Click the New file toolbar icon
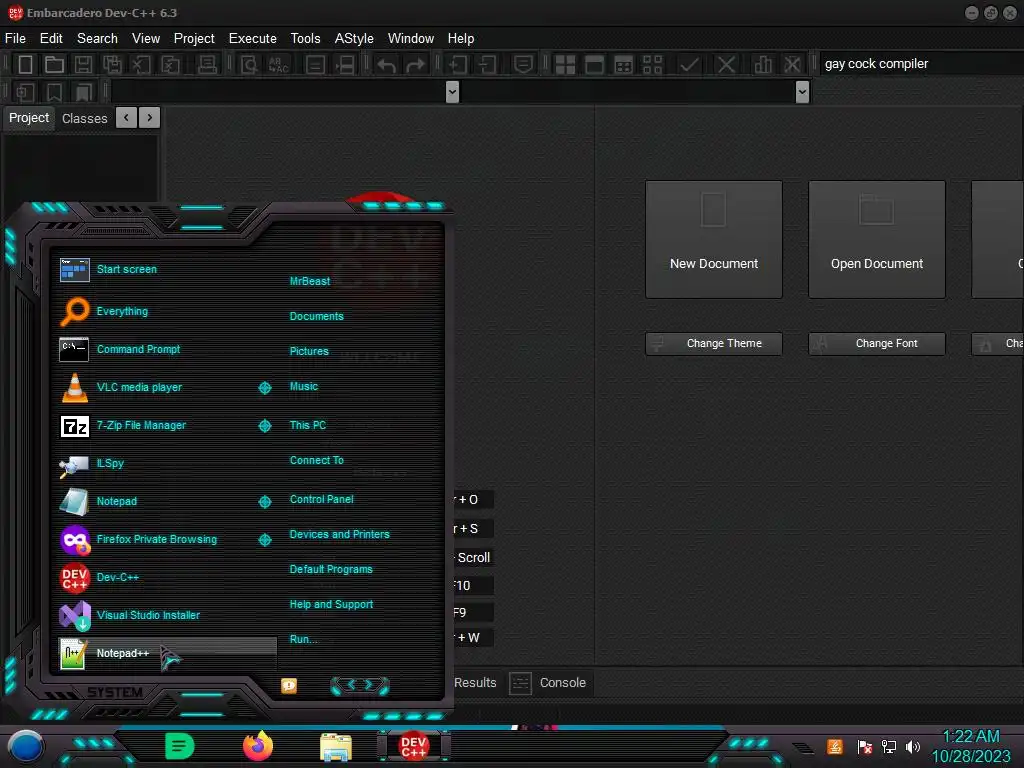The width and height of the screenshot is (1024, 768). pyautogui.click(x=25, y=64)
